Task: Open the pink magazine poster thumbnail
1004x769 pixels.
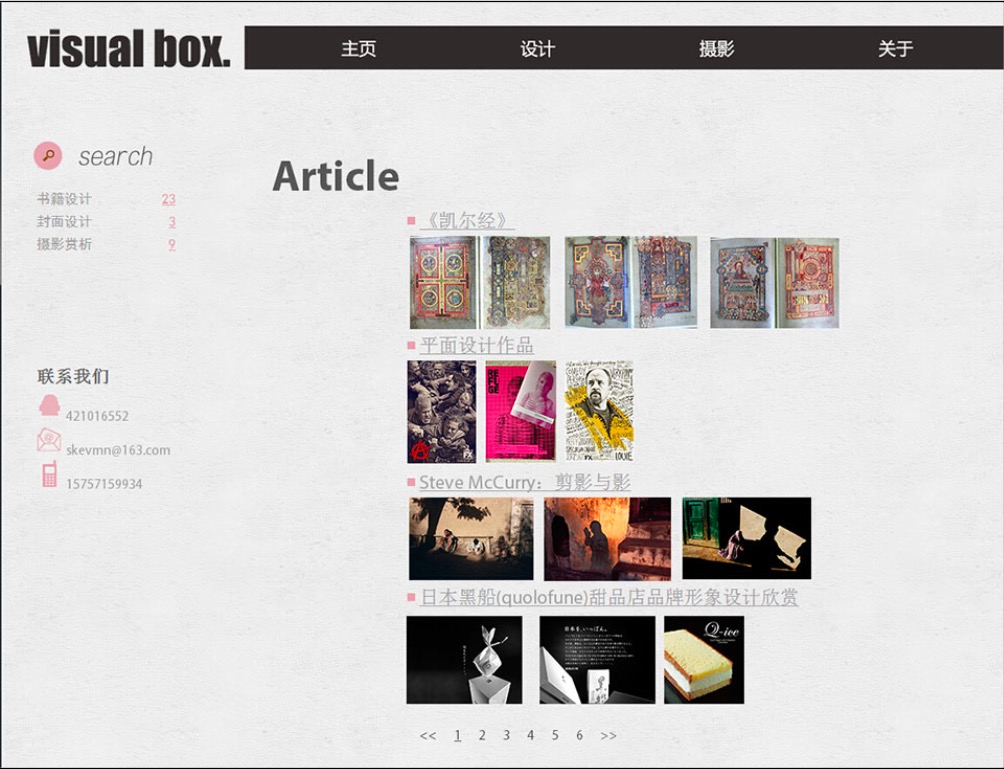Action: (x=520, y=411)
